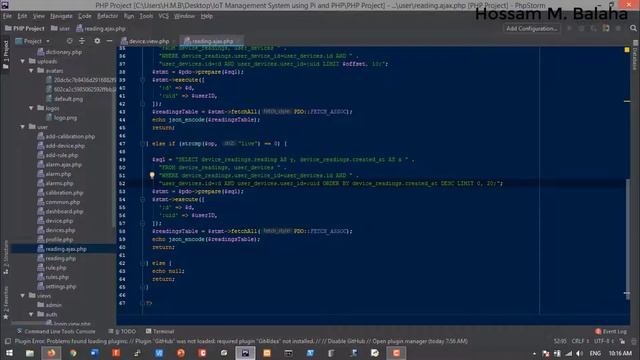Viewport: 640px width, 360px height.
Task: Select settings.php in project tree
Action: (57, 287)
